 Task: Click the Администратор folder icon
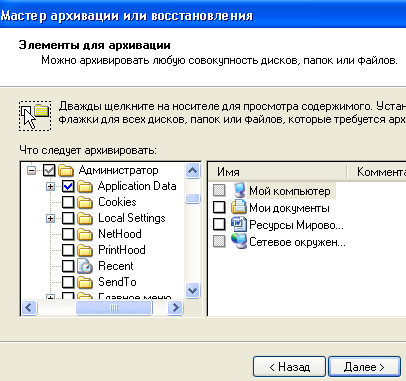(66, 170)
